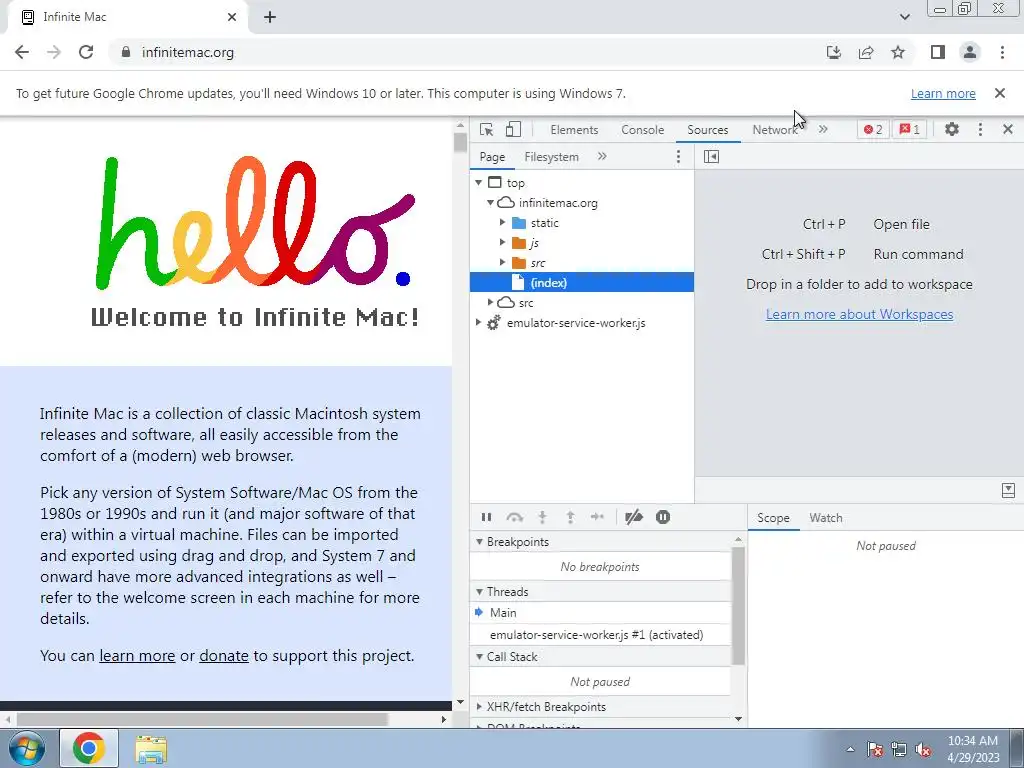Open the DevTools settings gear
The height and width of the screenshot is (768, 1024).
point(952,129)
